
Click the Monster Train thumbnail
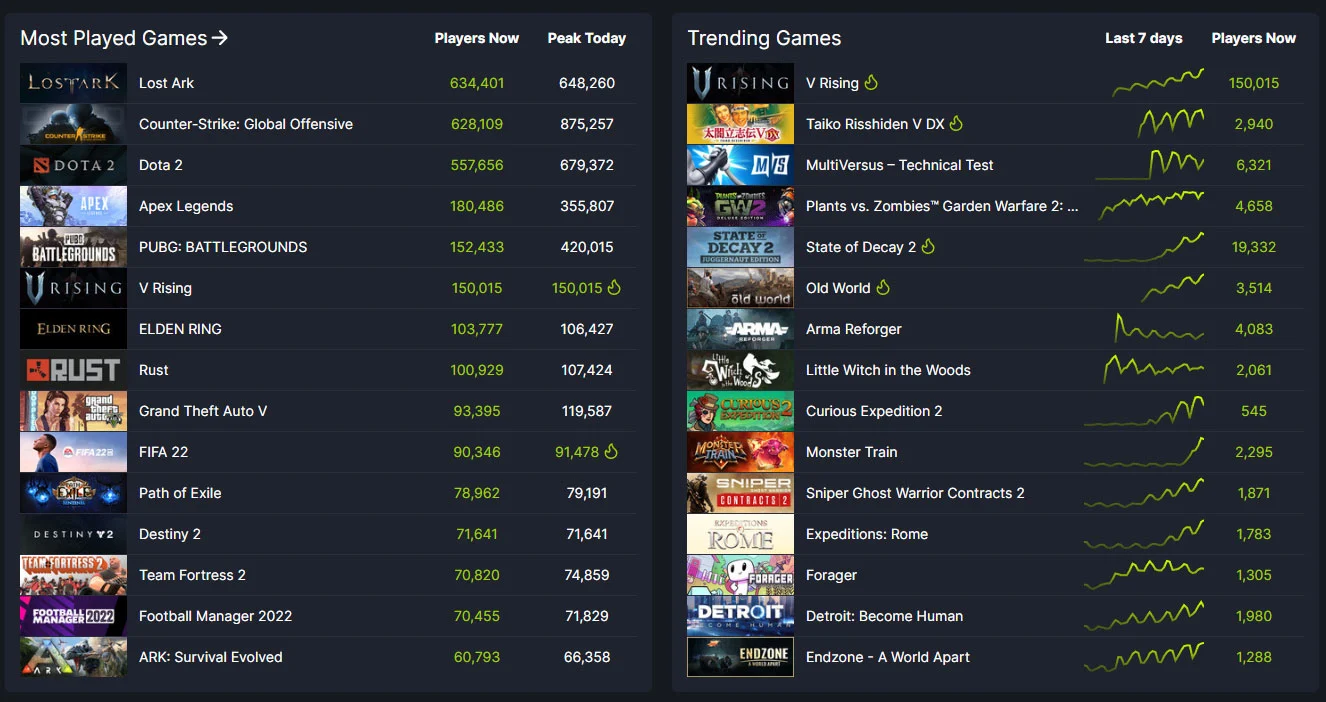pos(741,452)
